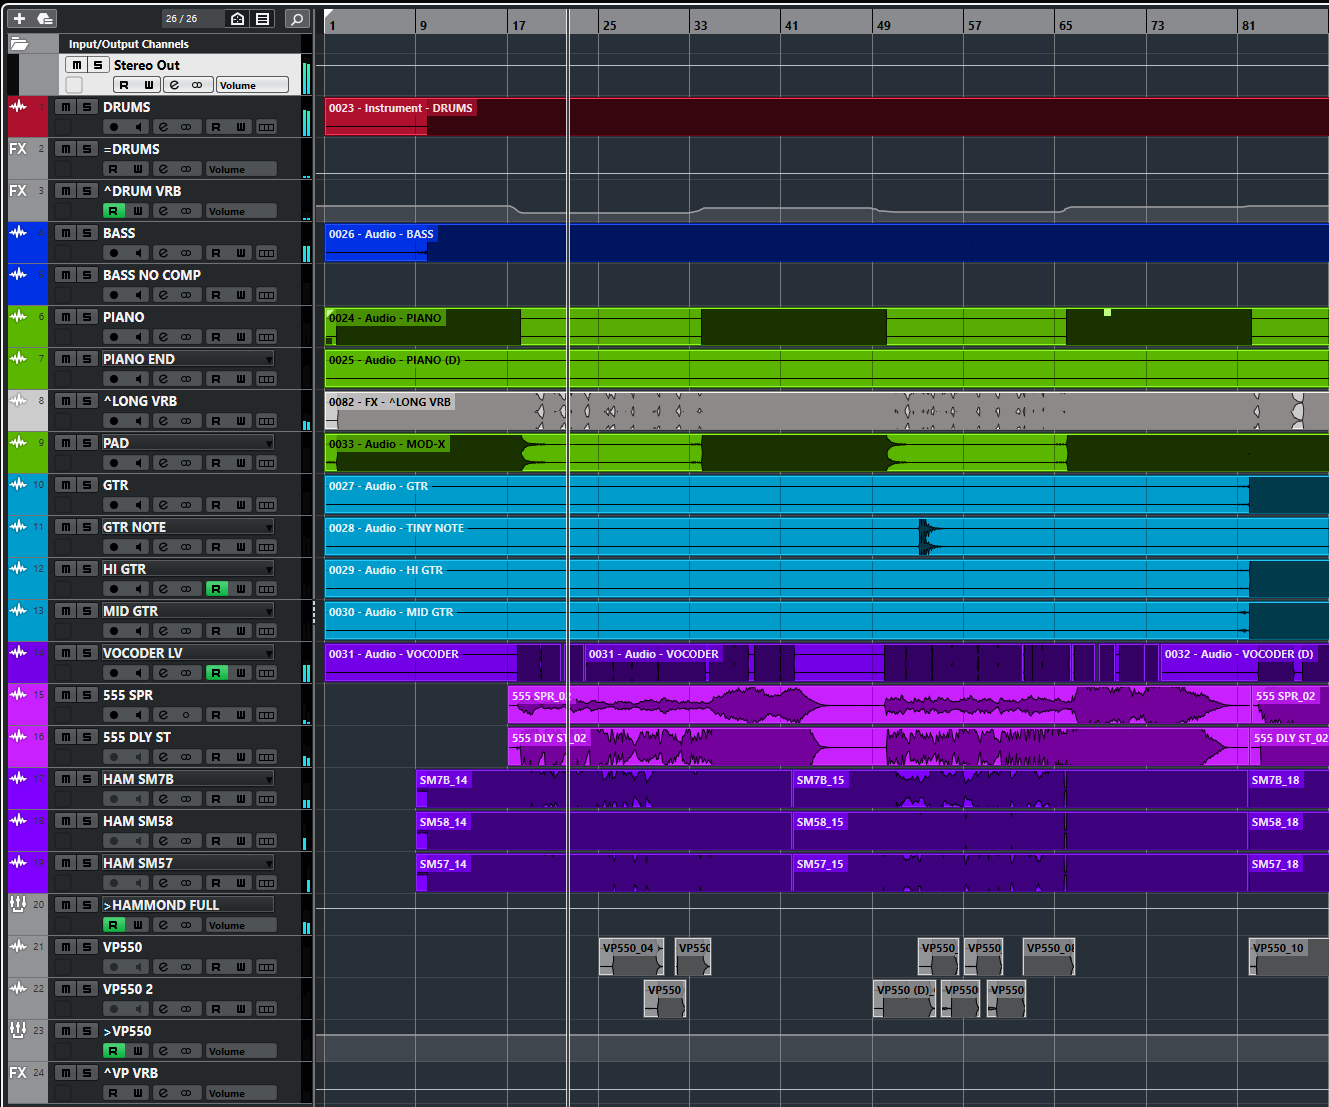Open lanes button on PIANO track
This screenshot has height=1107, width=1329.
pyautogui.click(x=266, y=337)
